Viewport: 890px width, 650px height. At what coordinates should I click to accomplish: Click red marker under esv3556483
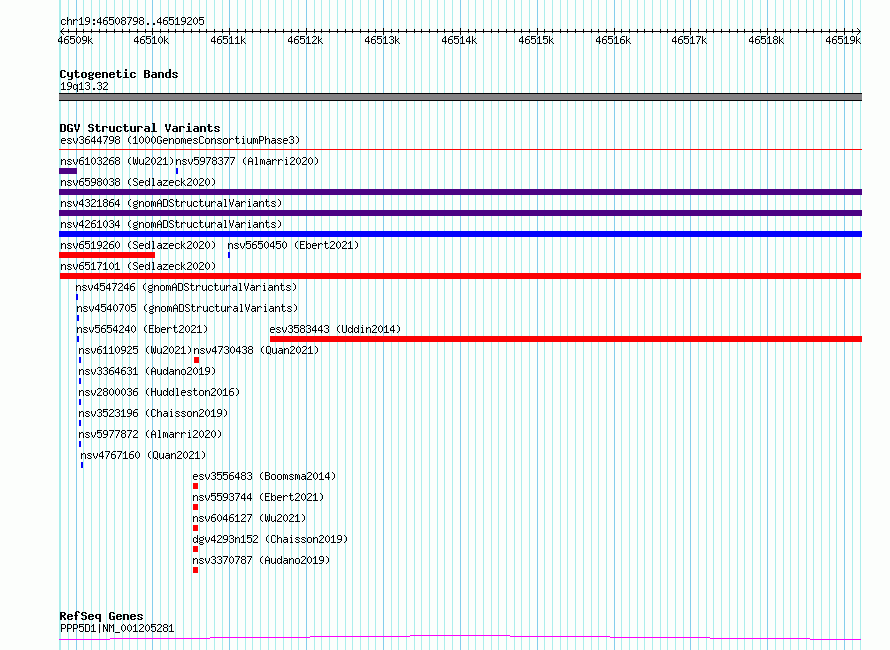pos(195,486)
